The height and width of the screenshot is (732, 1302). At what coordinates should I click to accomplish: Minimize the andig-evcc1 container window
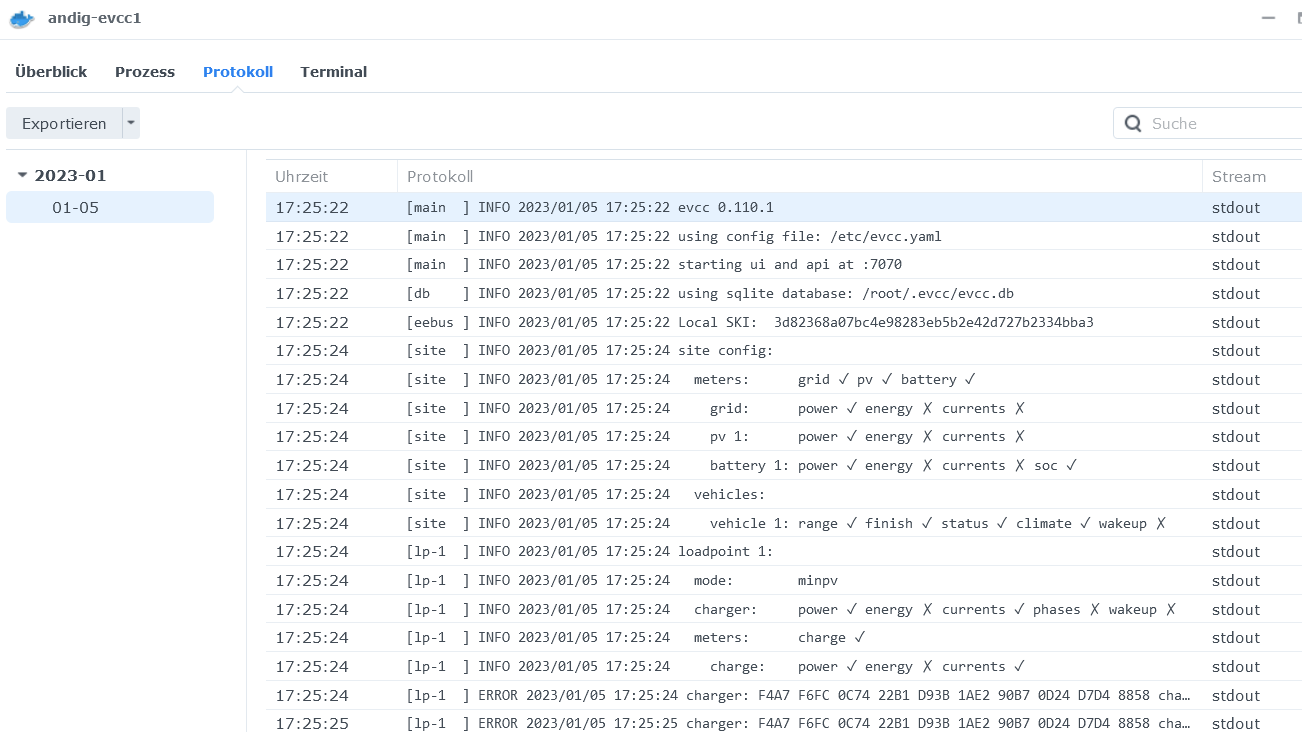coord(1266,17)
